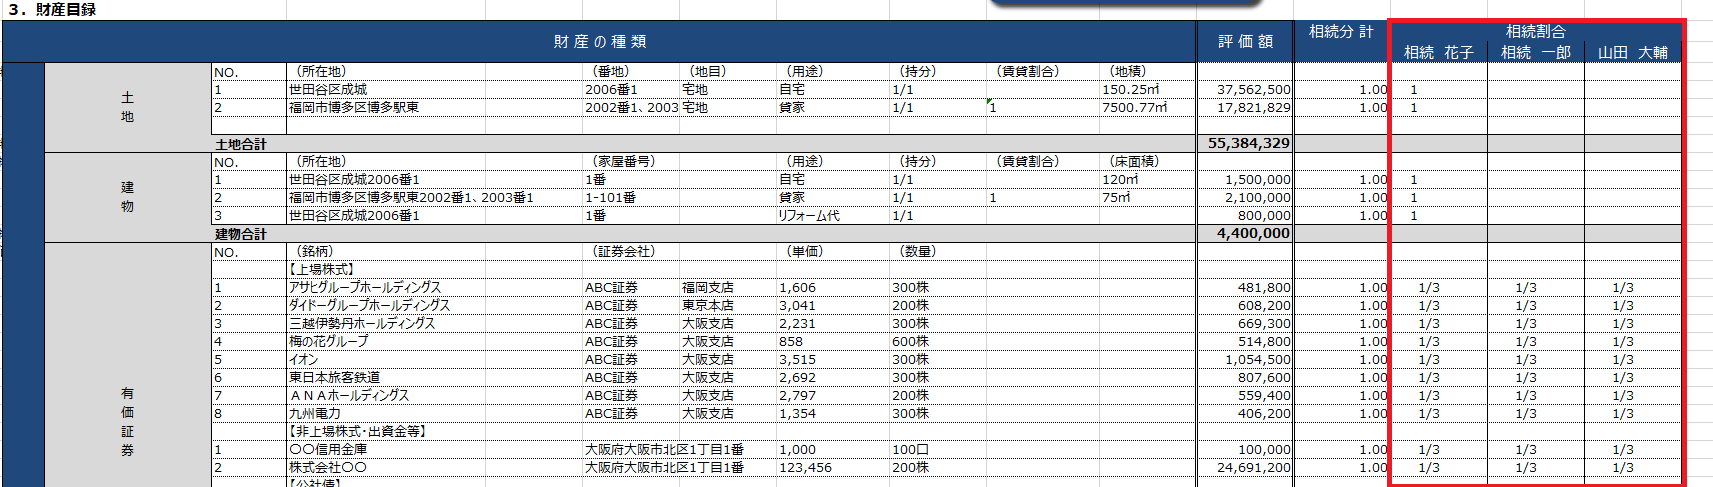
Task: Click the ○○信用金庫 name cell
Action: pyautogui.click(x=328, y=450)
